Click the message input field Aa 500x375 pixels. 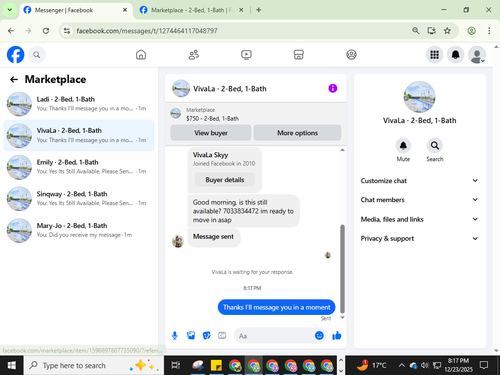pos(274,336)
